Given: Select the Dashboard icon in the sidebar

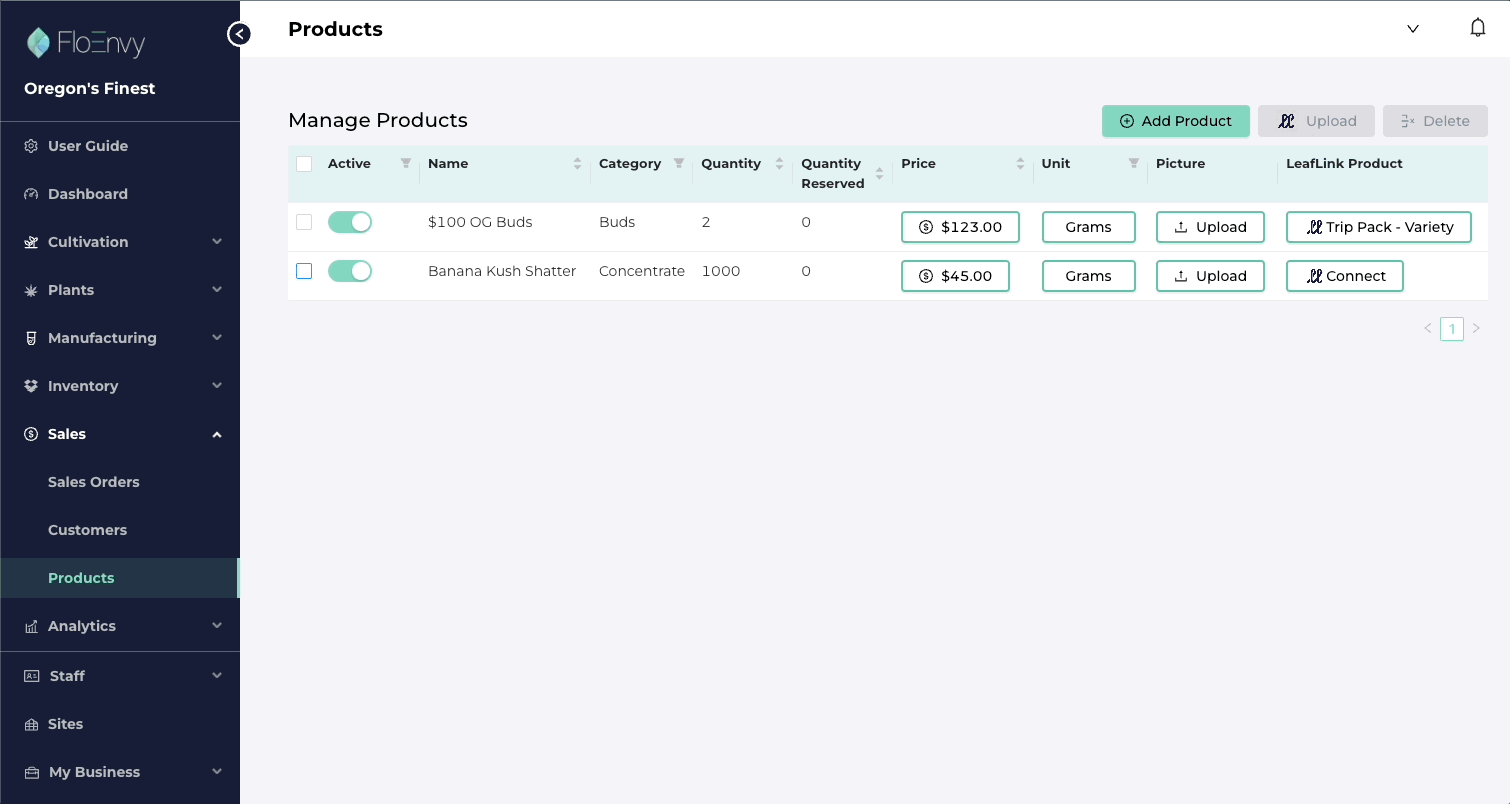Looking at the screenshot, I should pyautogui.click(x=31, y=194).
